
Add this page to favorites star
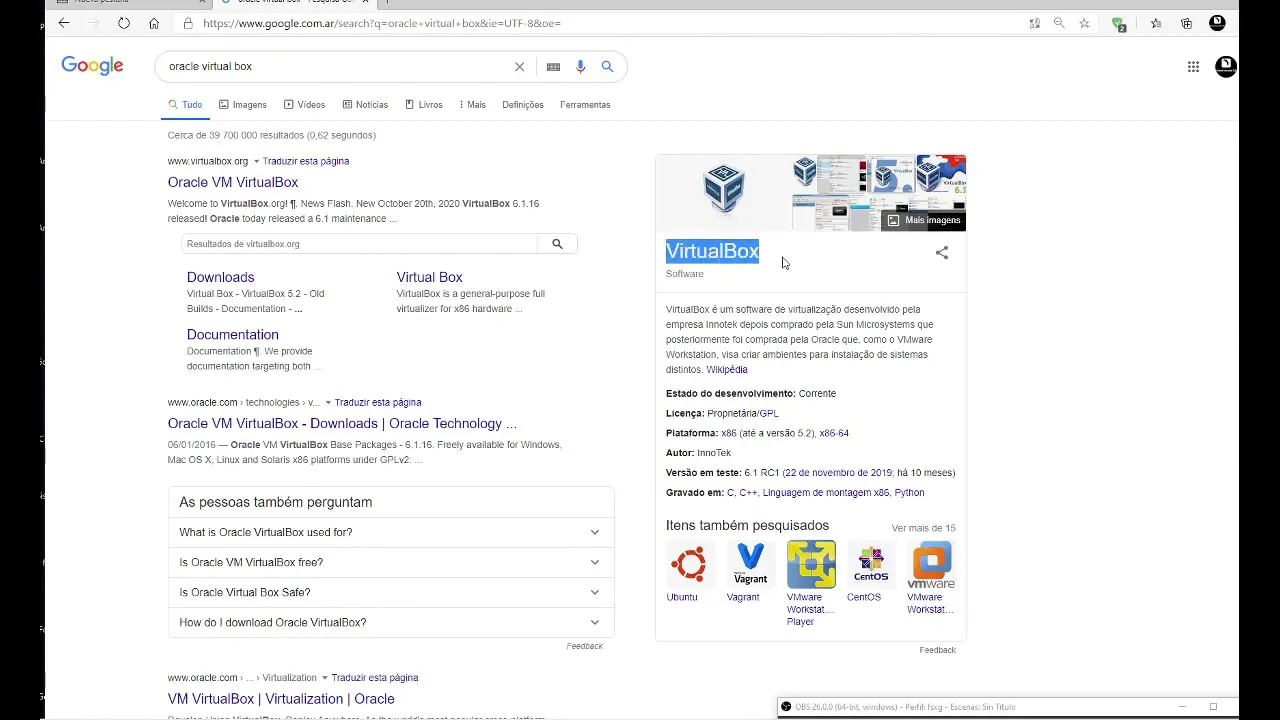click(x=1084, y=23)
